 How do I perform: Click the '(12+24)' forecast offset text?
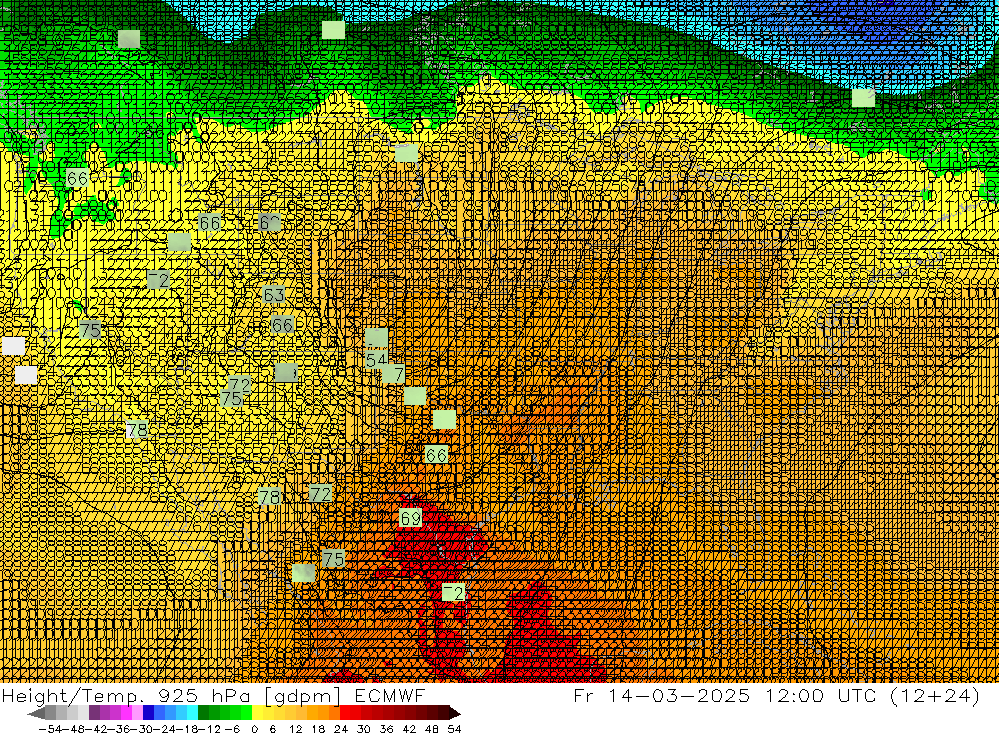click(934, 695)
